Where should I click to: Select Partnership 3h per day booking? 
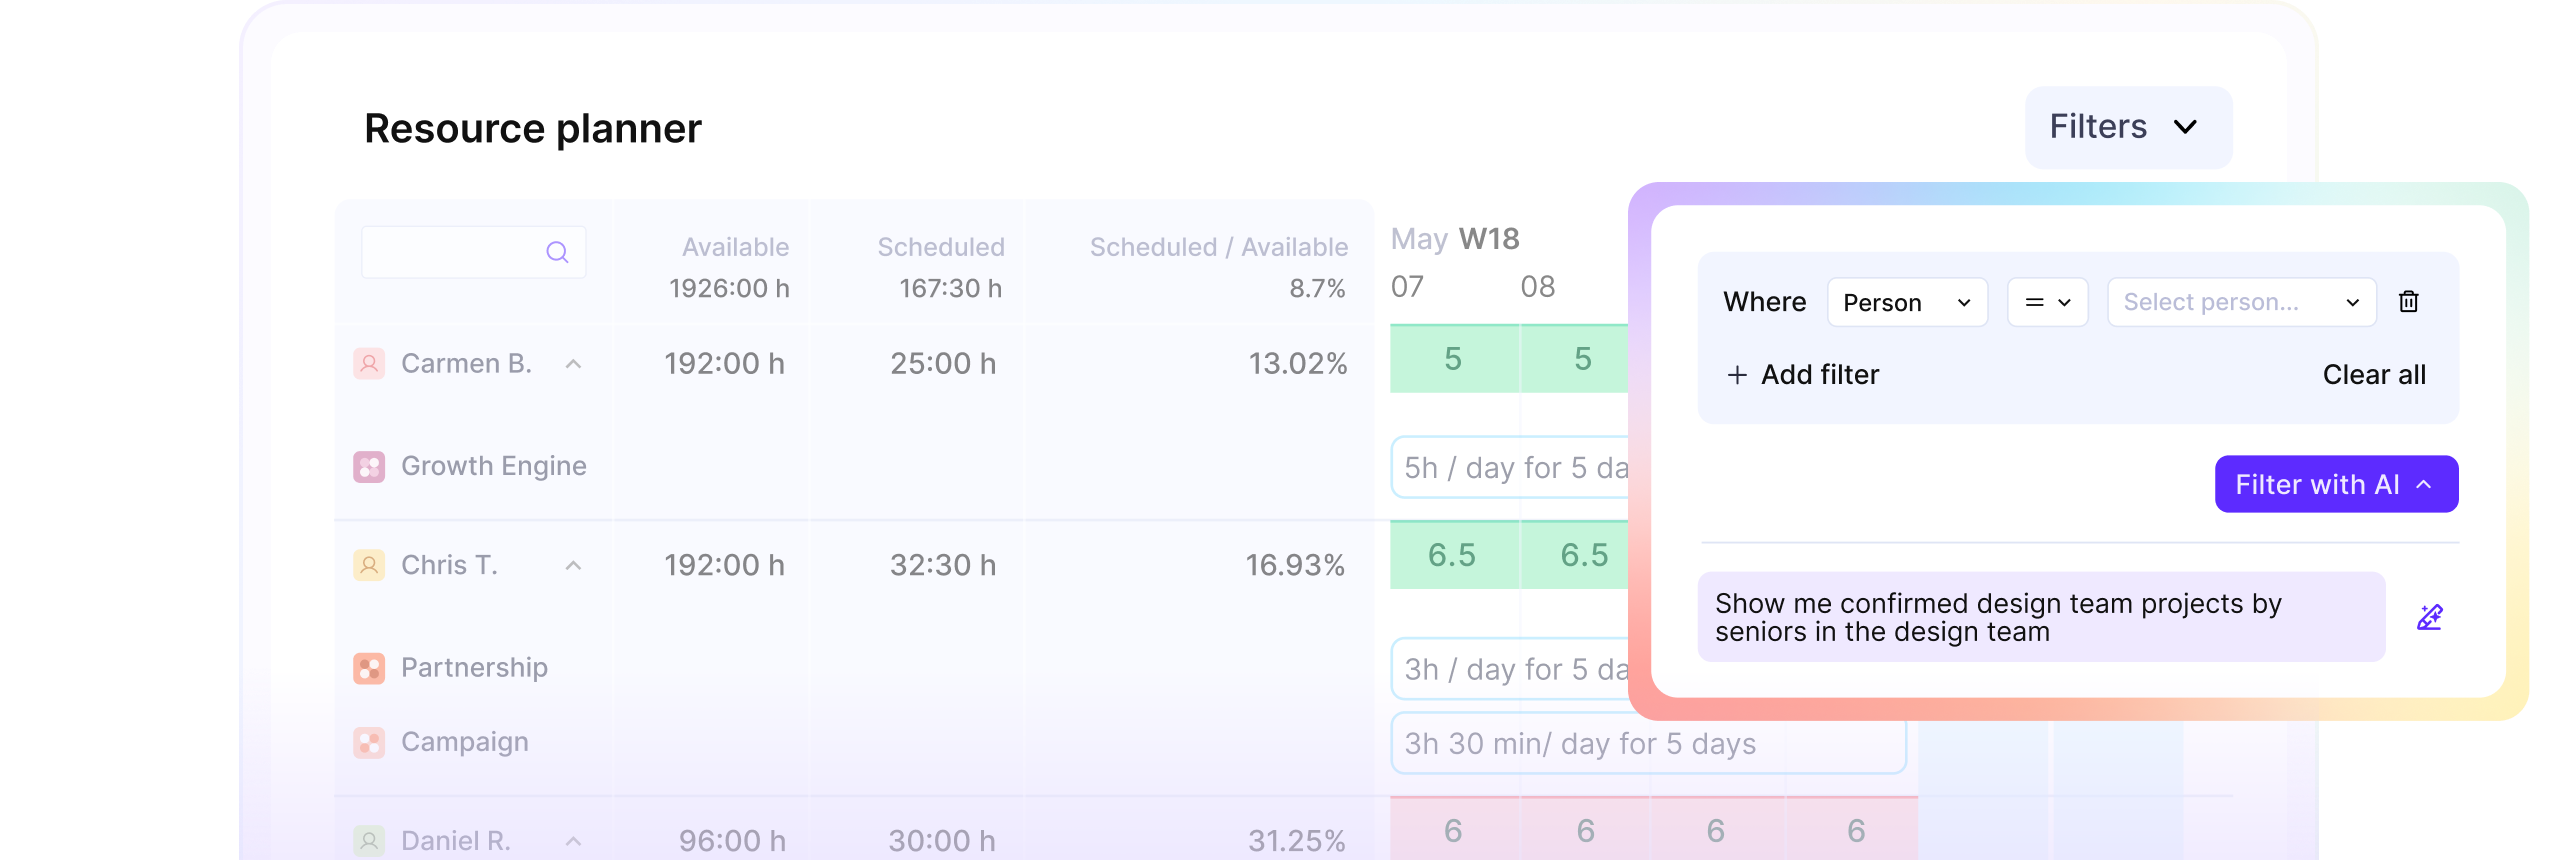[x=1511, y=669]
